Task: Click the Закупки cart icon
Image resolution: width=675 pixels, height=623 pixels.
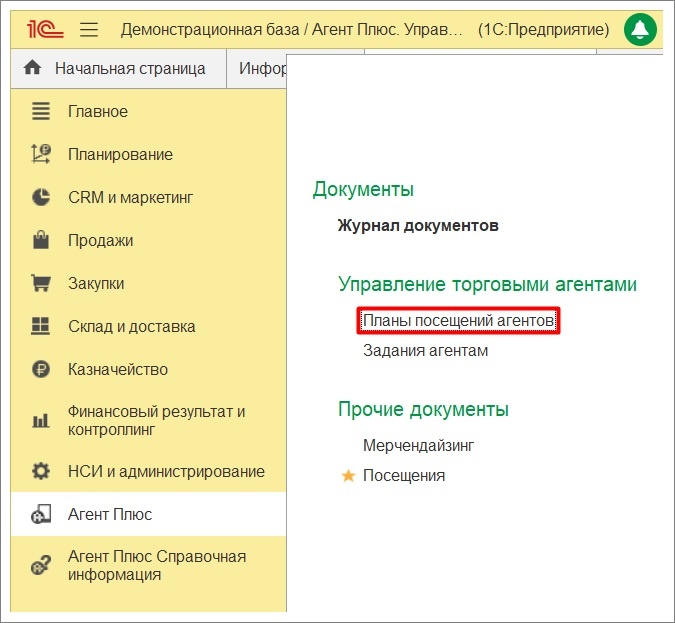Action: tap(41, 283)
